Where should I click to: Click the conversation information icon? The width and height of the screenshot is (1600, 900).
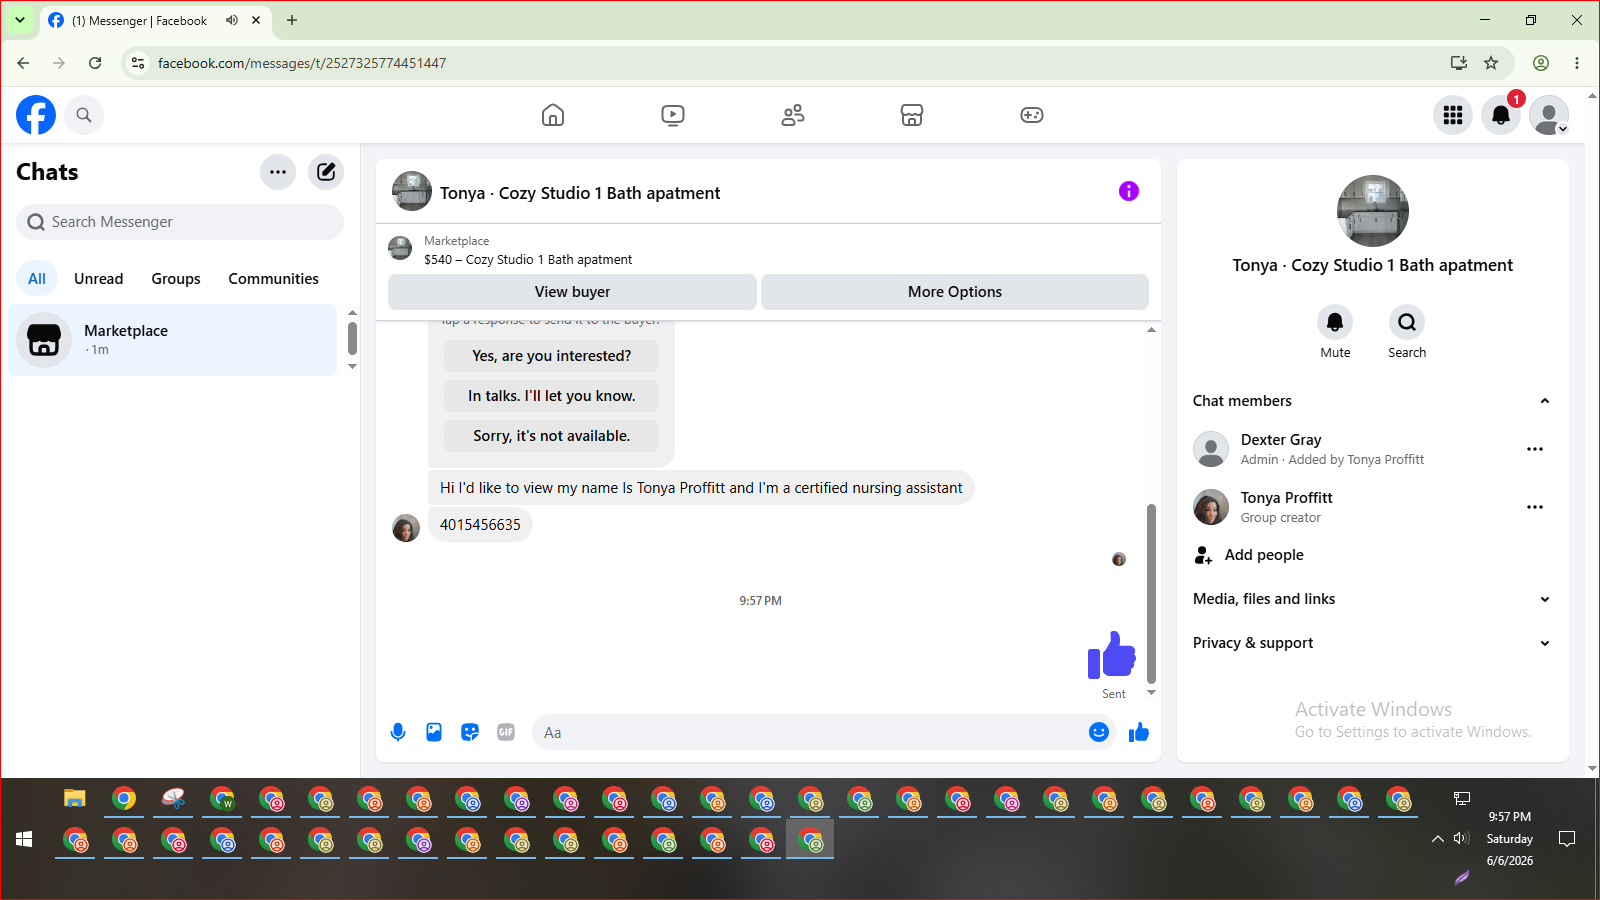[1129, 191]
